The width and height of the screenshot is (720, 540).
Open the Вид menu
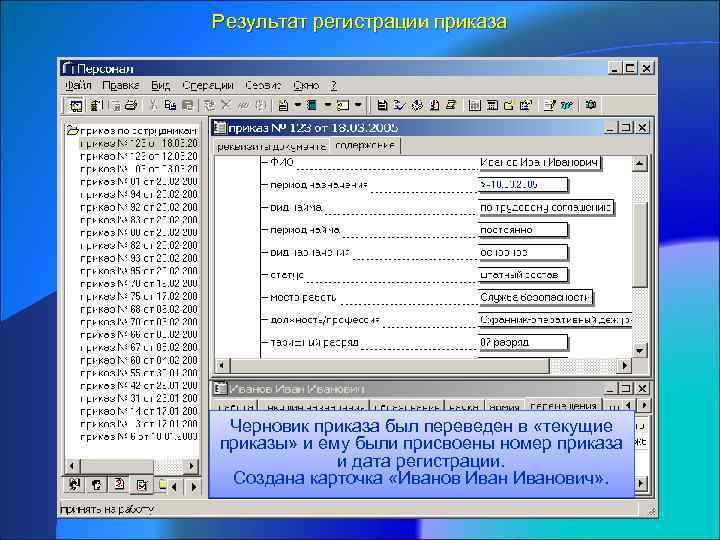click(161, 85)
